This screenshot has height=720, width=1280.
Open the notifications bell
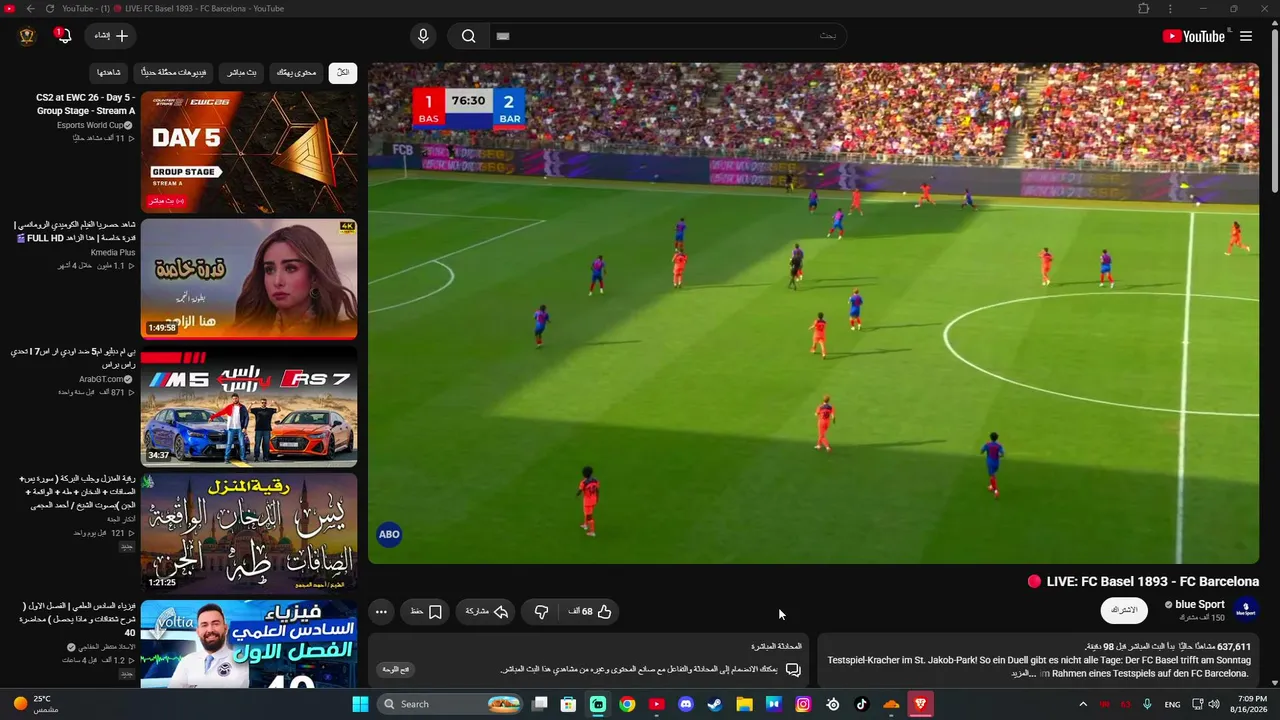coord(62,36)
